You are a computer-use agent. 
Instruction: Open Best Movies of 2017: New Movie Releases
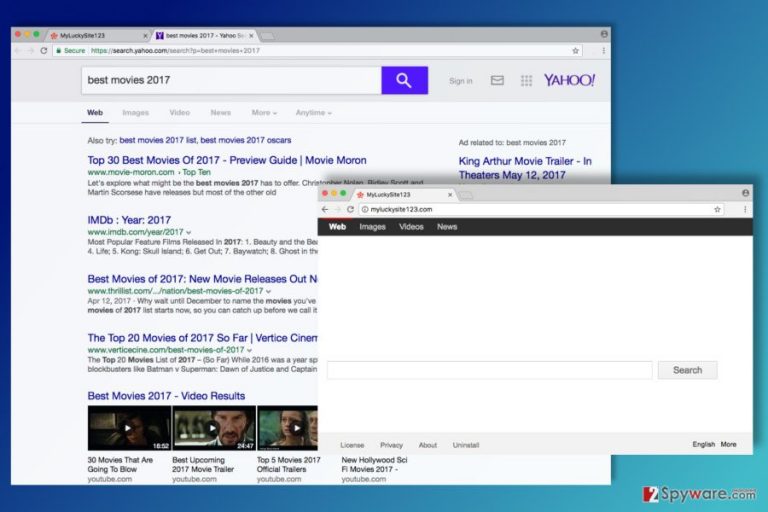202,279
